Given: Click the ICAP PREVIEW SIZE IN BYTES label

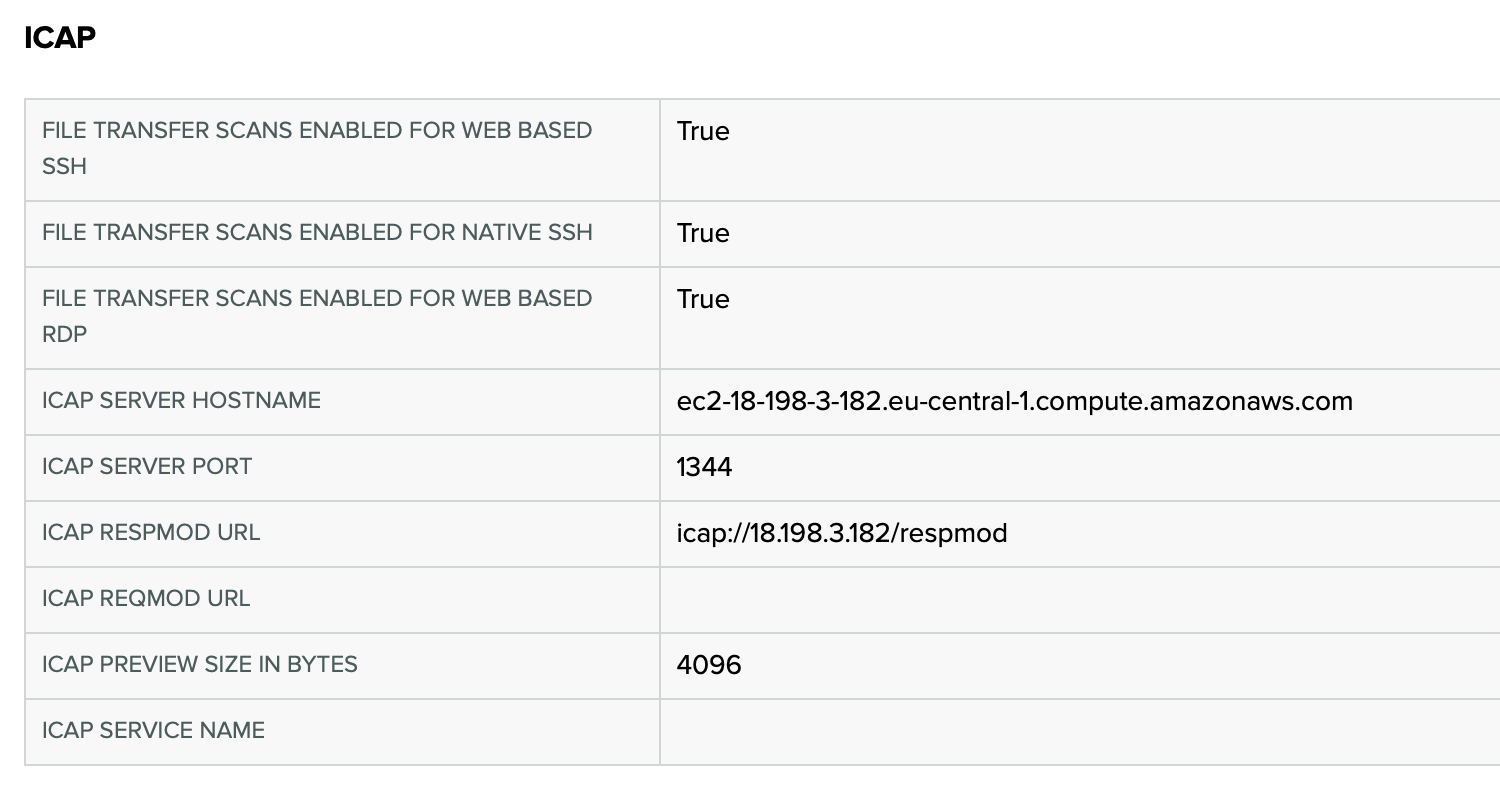Looking at the screenshot, I should coord(200,664).
